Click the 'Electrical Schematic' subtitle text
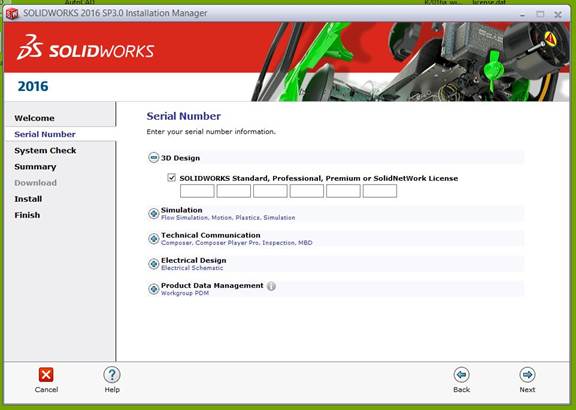Image resolution: width=576 pixels, height=410 pixels. [192, 268]
